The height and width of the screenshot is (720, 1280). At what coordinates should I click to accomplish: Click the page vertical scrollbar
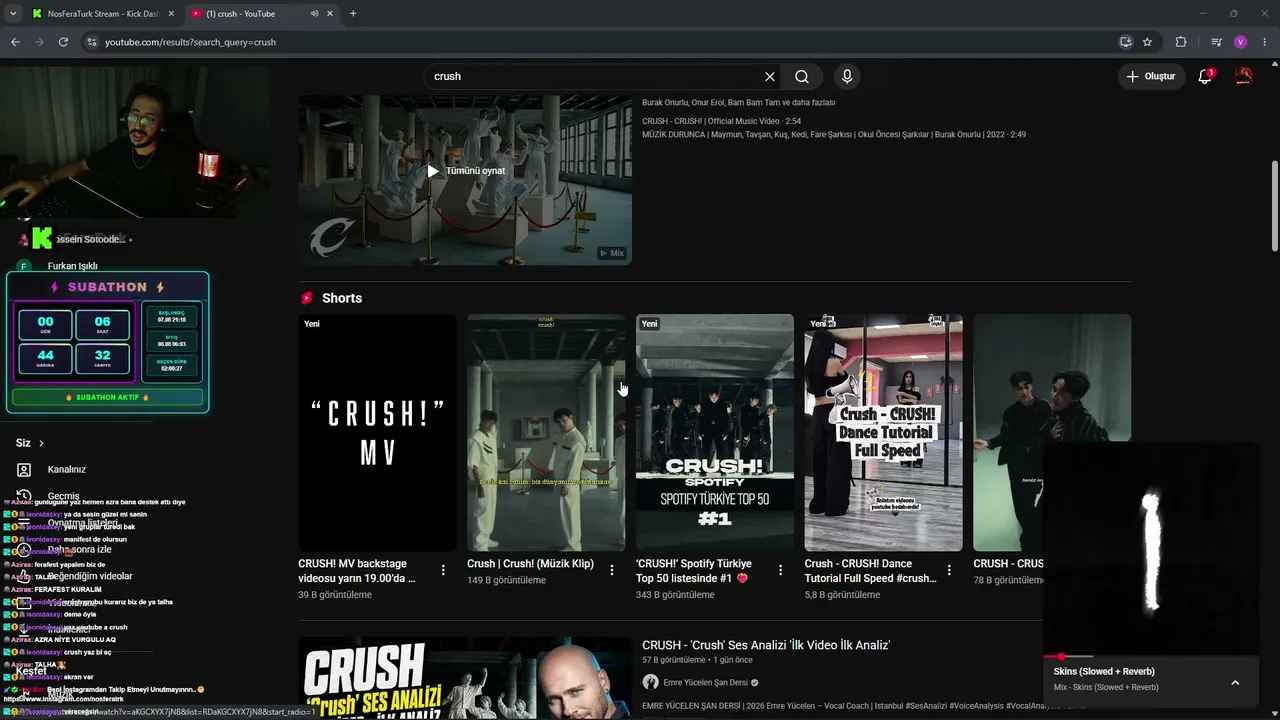pos(1274,205)
